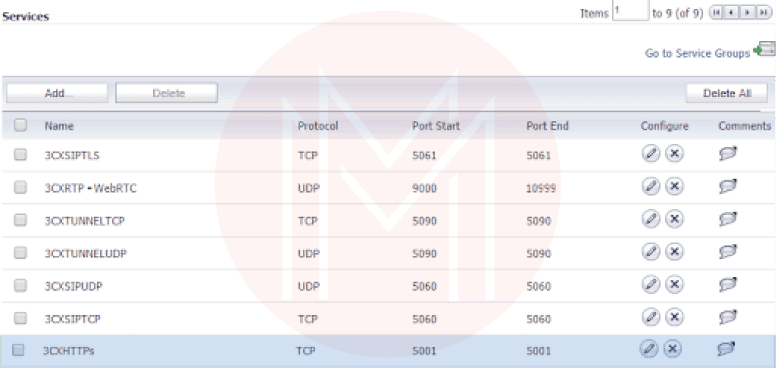Check the 3CXSIPTLS row checkbox
Viewport: 776px width, 368px height.
pos(20,155)
